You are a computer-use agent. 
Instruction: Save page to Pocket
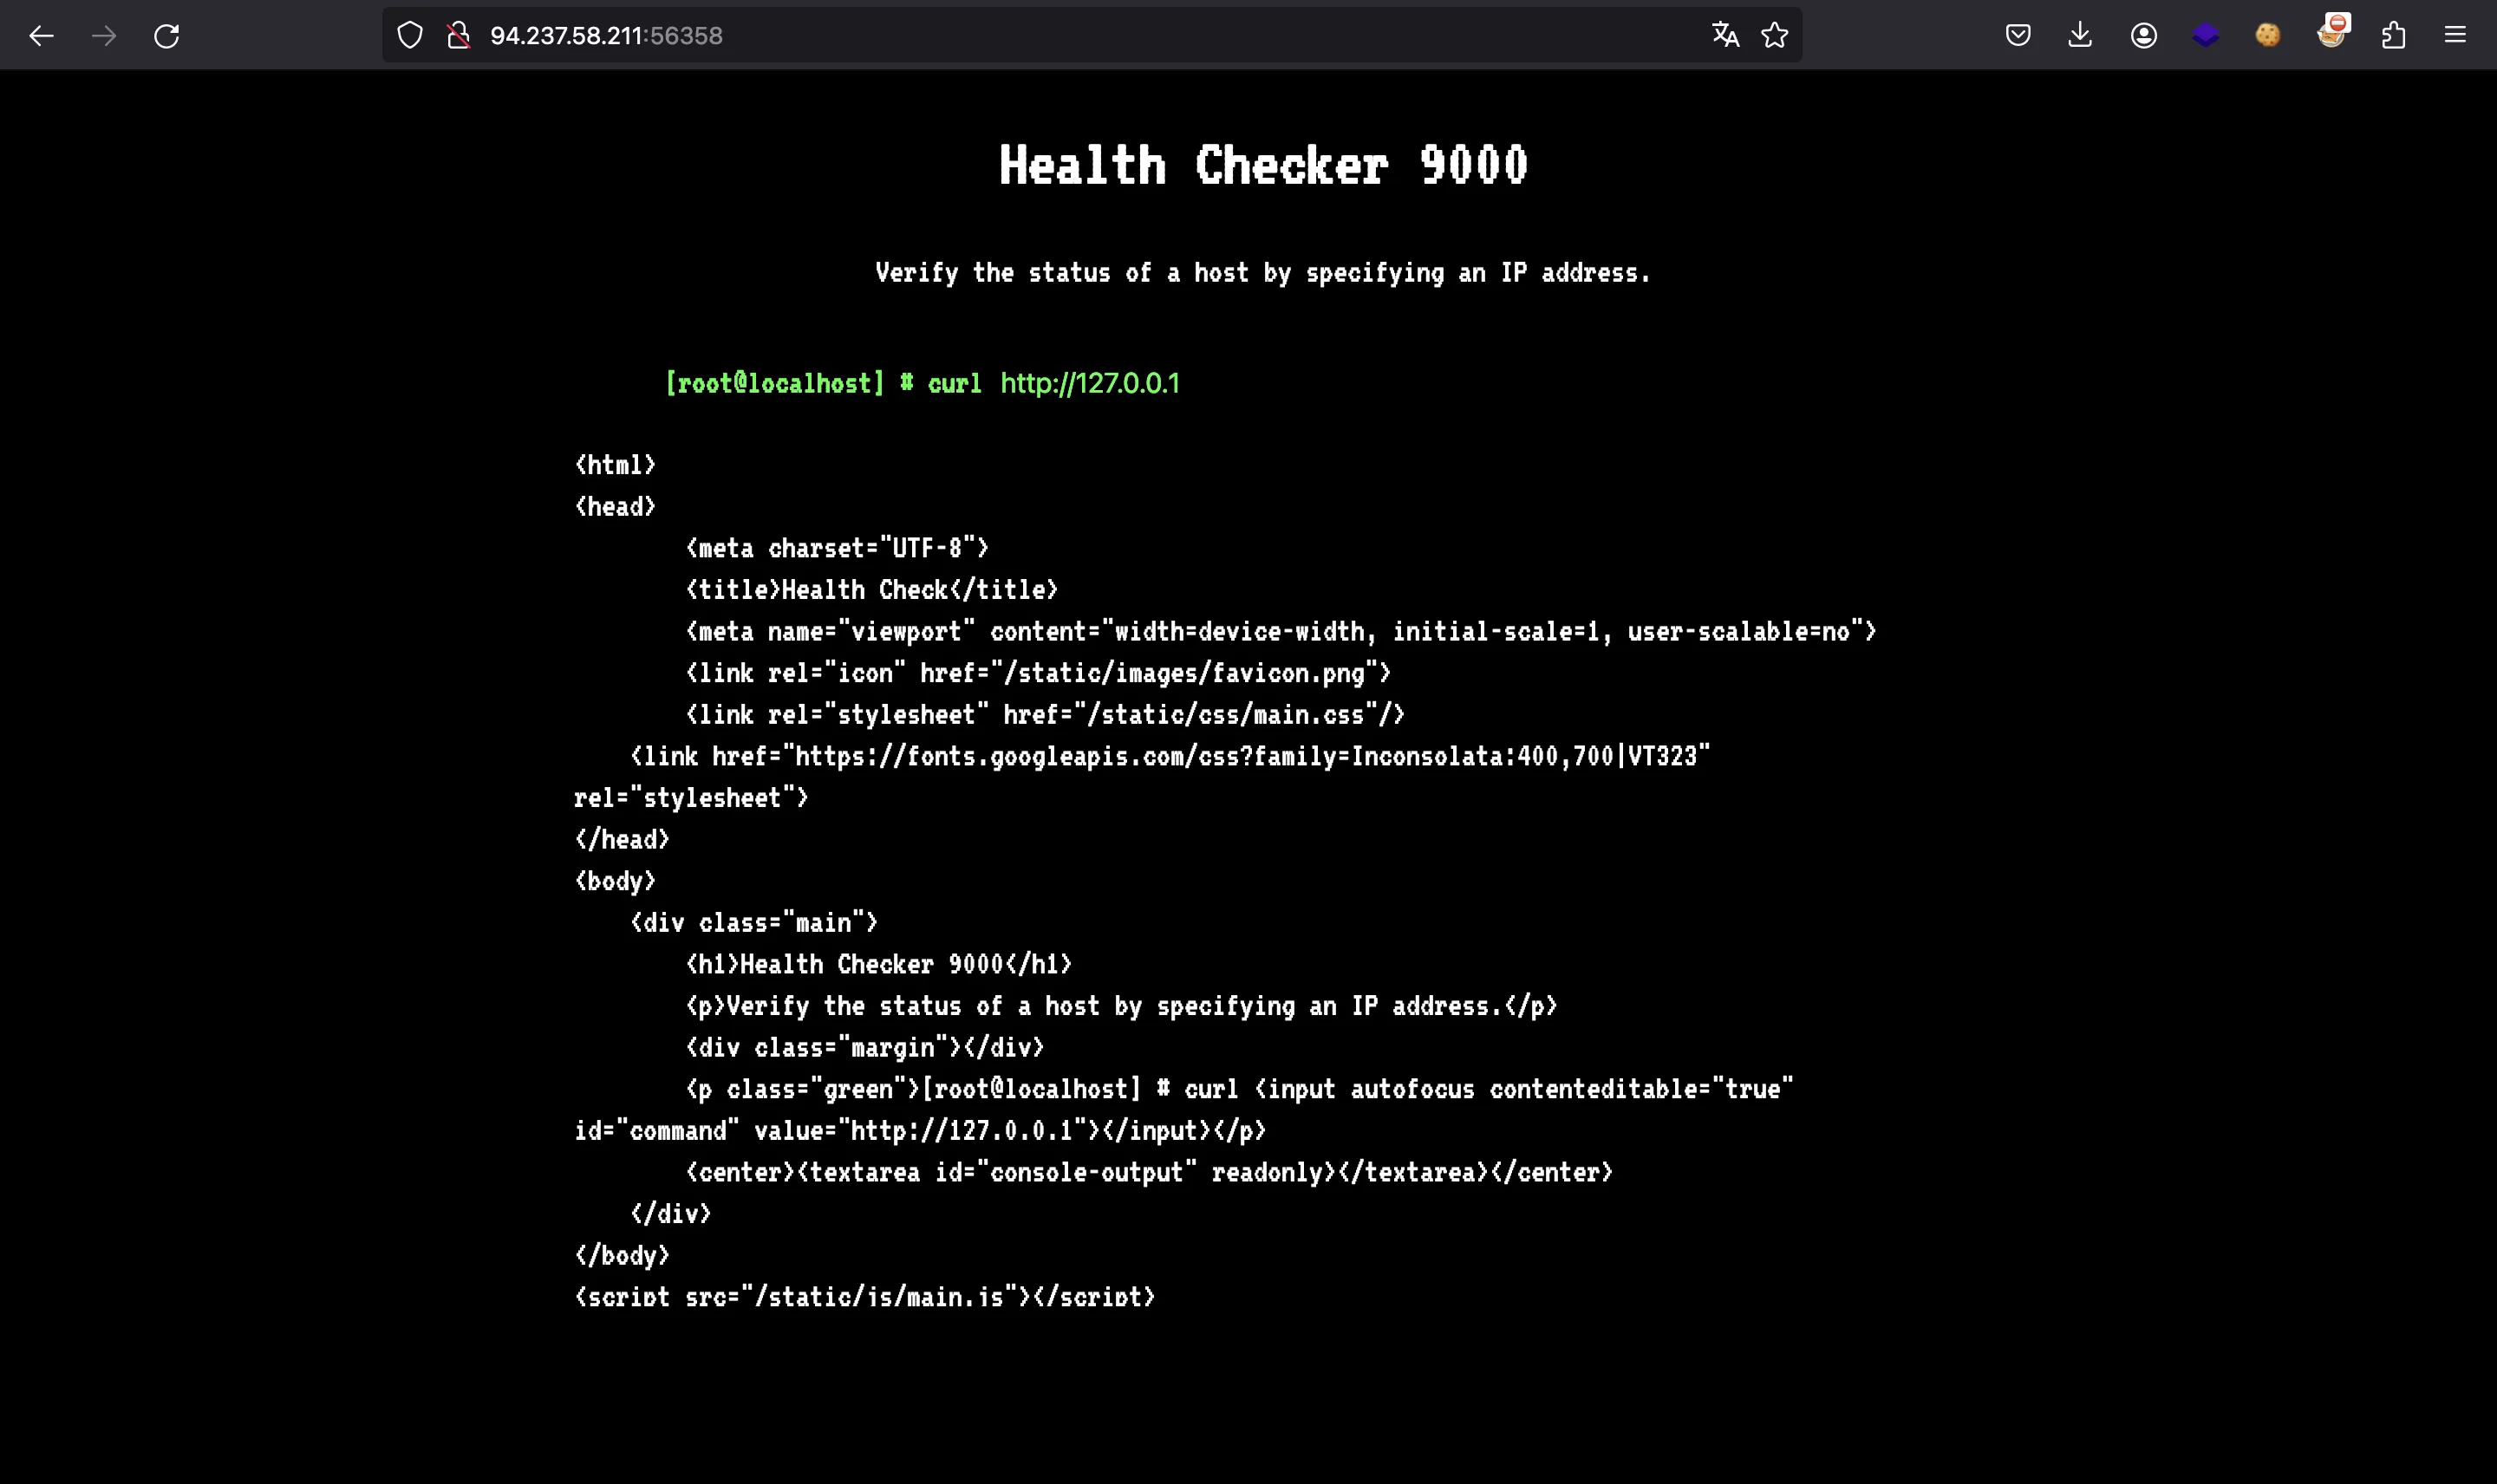pos(2018,36)
